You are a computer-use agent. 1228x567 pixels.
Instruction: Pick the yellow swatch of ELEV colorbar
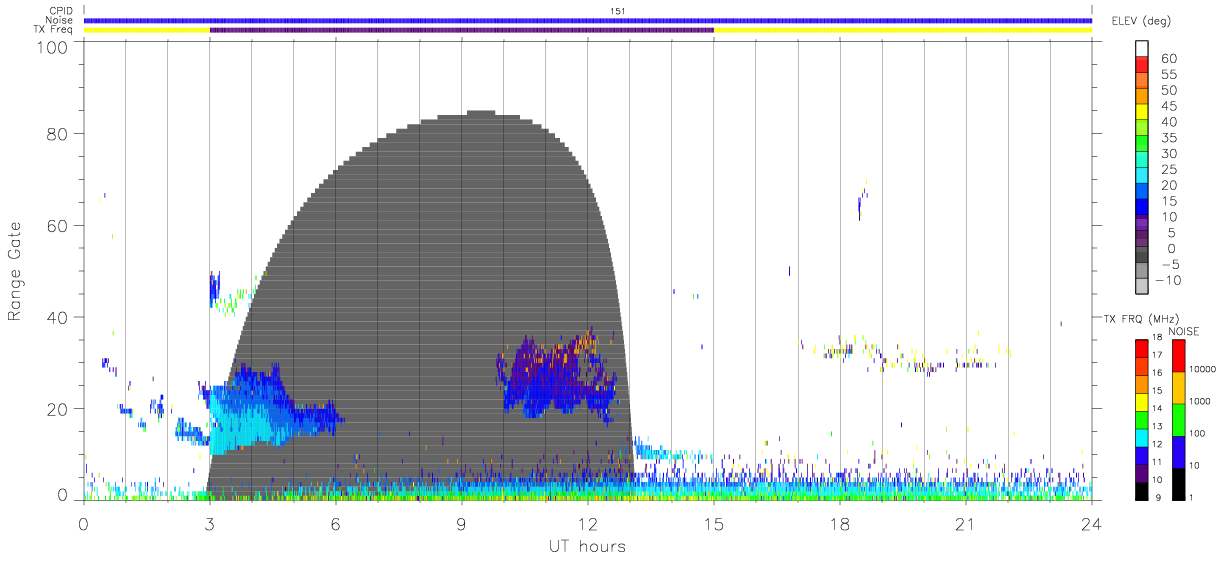point(1142,112)
